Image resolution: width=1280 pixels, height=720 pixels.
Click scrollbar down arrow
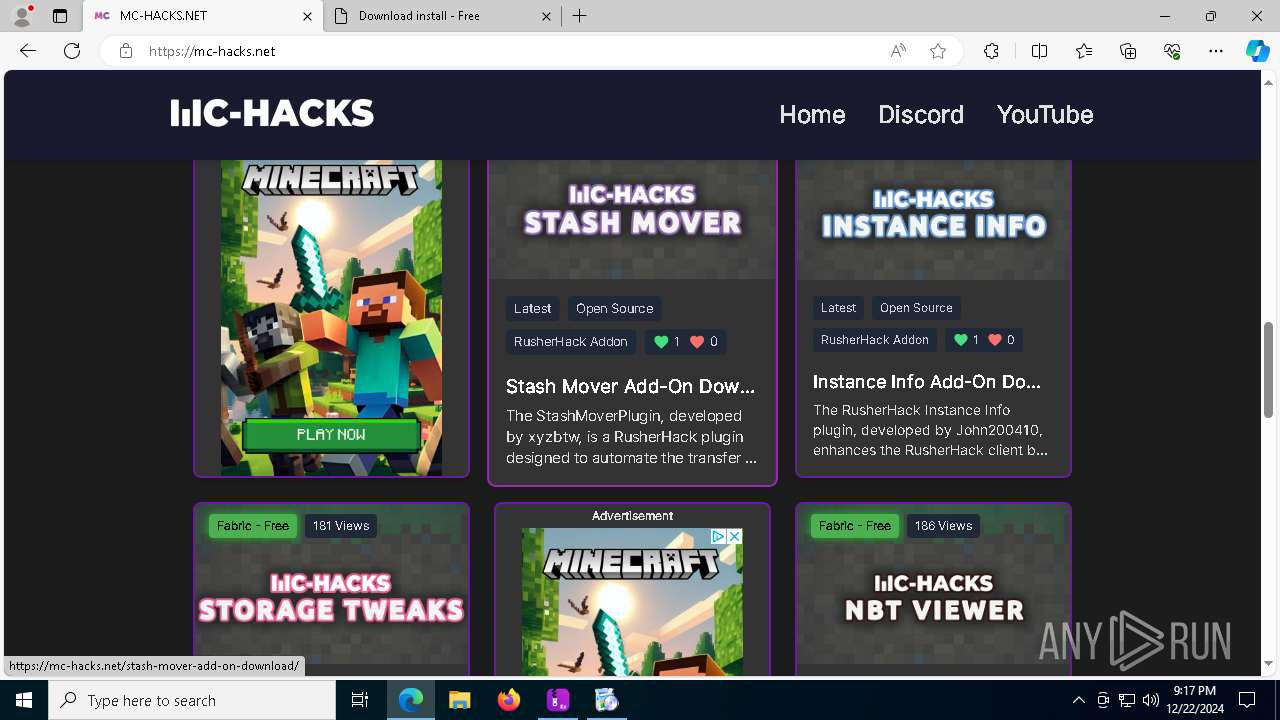point(1269,663)
